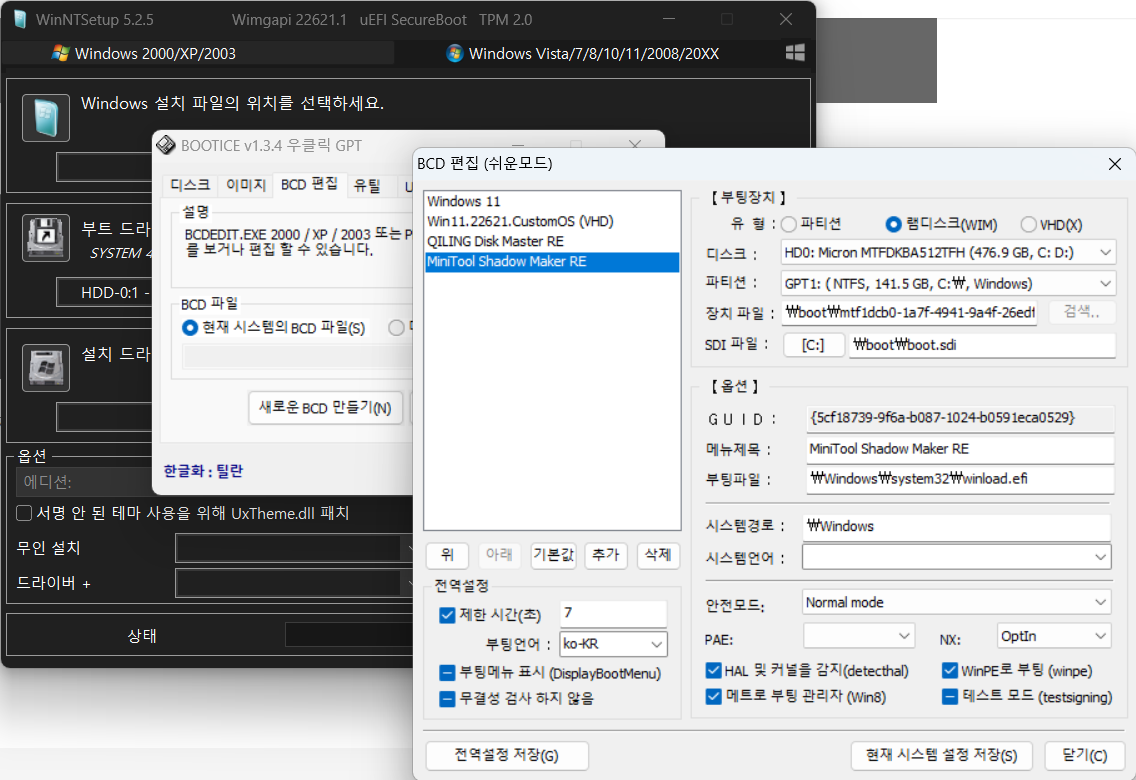This screenshot has width=1136, height=780.
Task: Open the NX OptIn dropdown
Action: (x=1053, y=636)
